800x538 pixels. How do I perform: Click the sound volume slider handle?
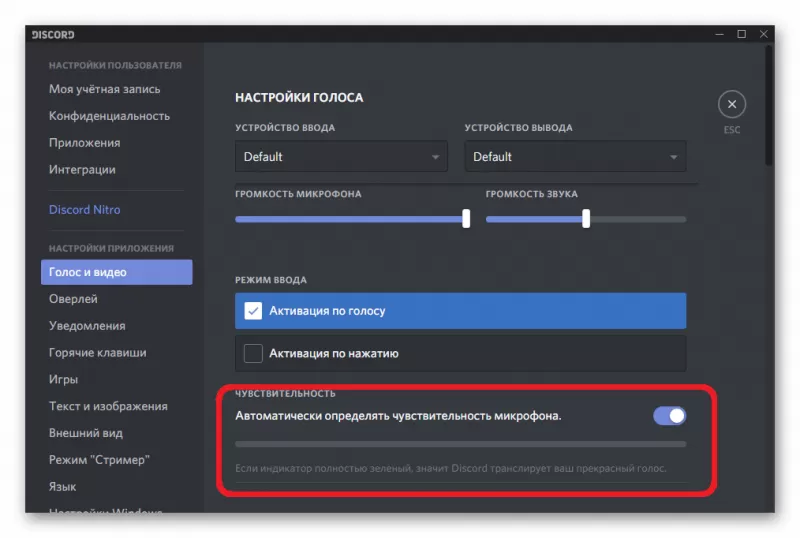coord(586,218)
